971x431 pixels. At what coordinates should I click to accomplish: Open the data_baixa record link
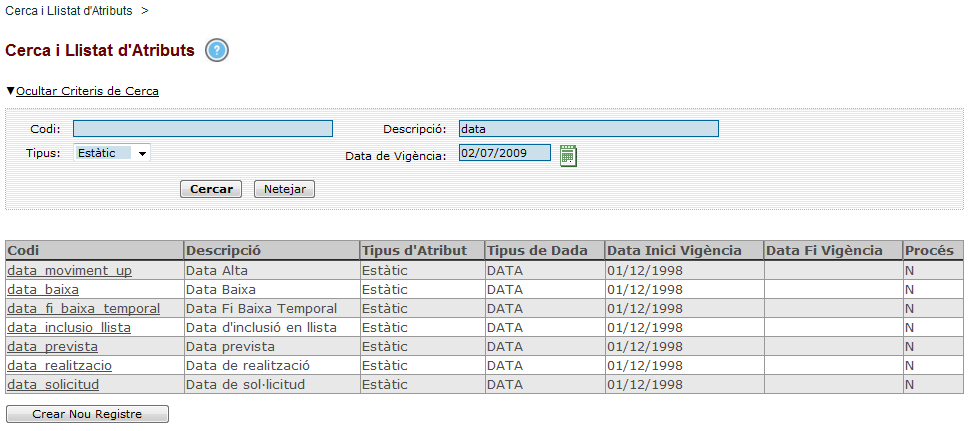click(43, 290)
